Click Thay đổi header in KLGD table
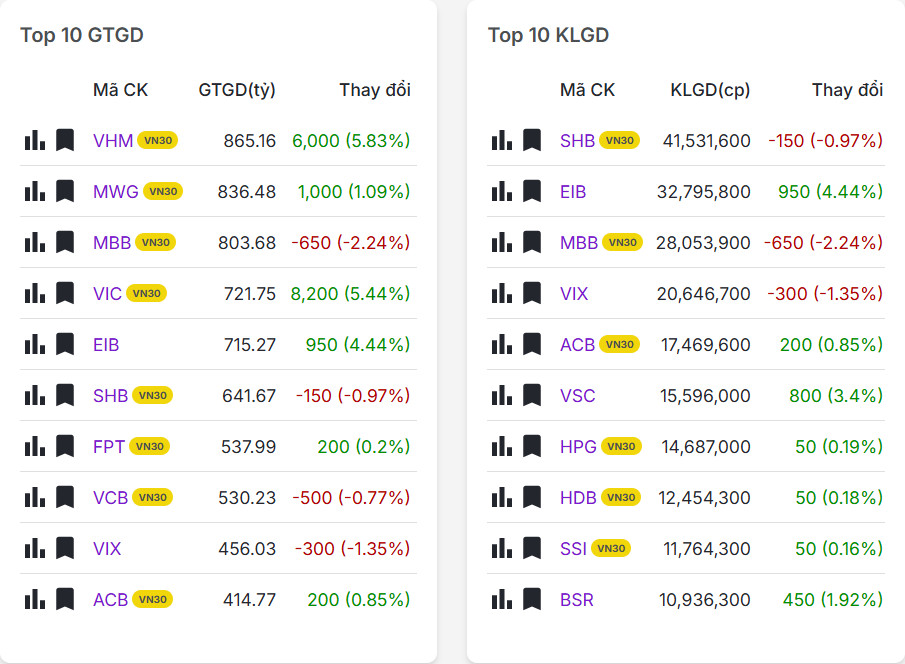Image resolution: width=905 pixels, height=664 pixels. [x=847, y=90]
